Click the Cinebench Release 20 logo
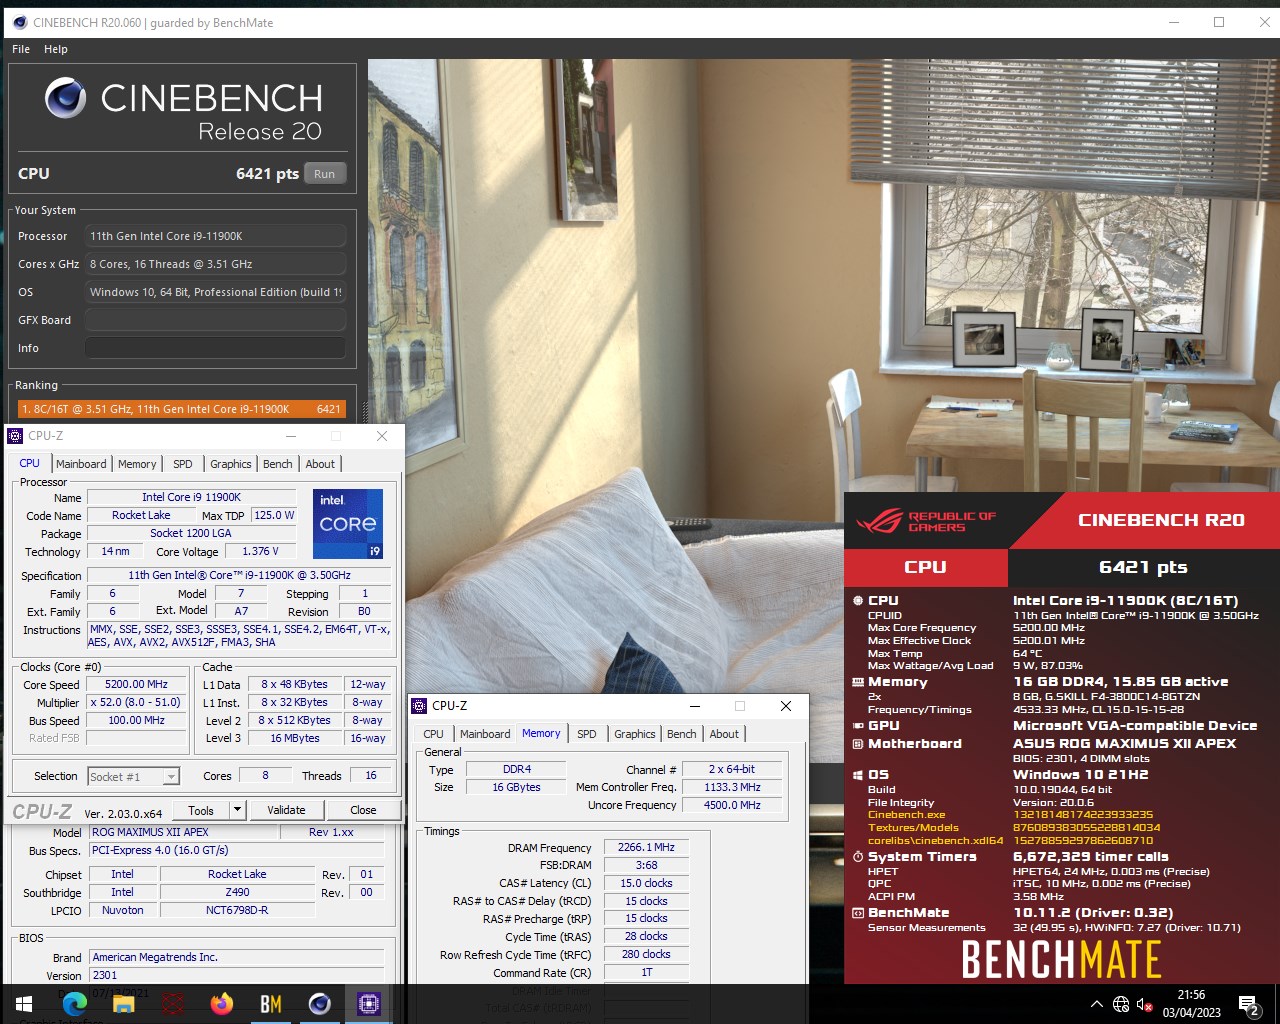The height and width of the screenshot is (1024, 1280). click(x=183, y=110)
